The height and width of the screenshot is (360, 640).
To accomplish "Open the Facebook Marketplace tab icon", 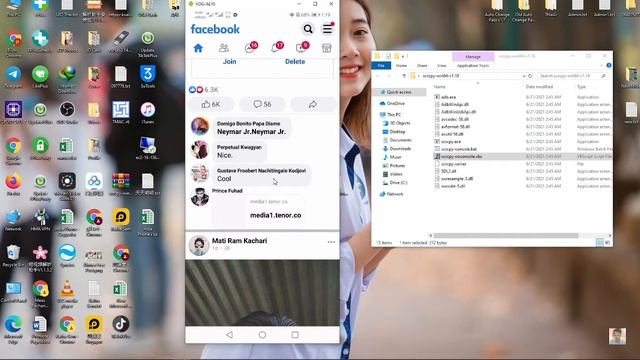I will point(327,48).
